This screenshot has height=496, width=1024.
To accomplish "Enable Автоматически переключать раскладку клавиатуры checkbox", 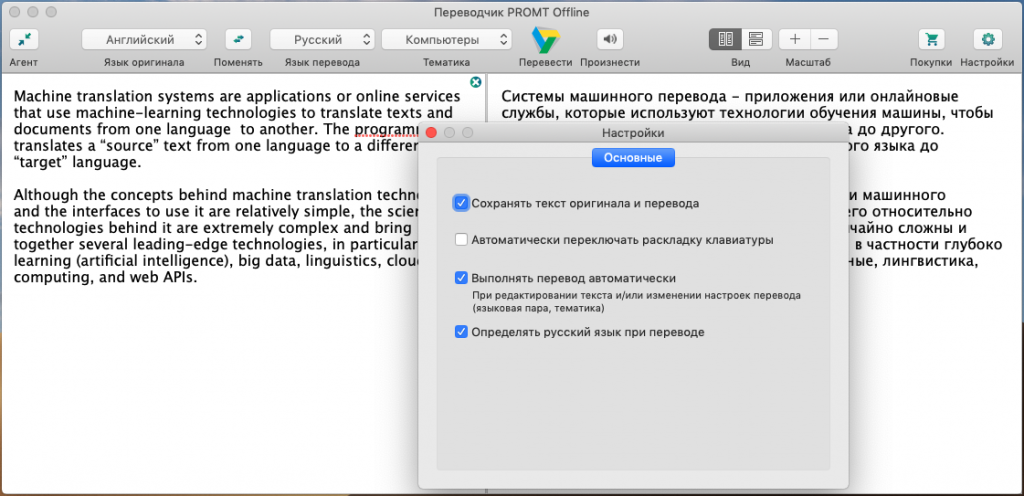I will point(462,240).
